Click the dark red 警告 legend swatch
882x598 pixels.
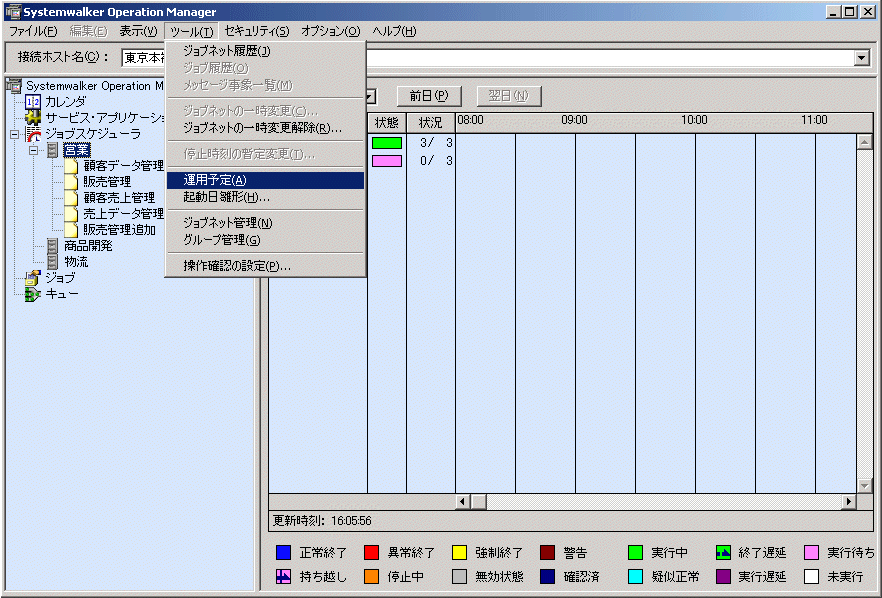(547, 552)
